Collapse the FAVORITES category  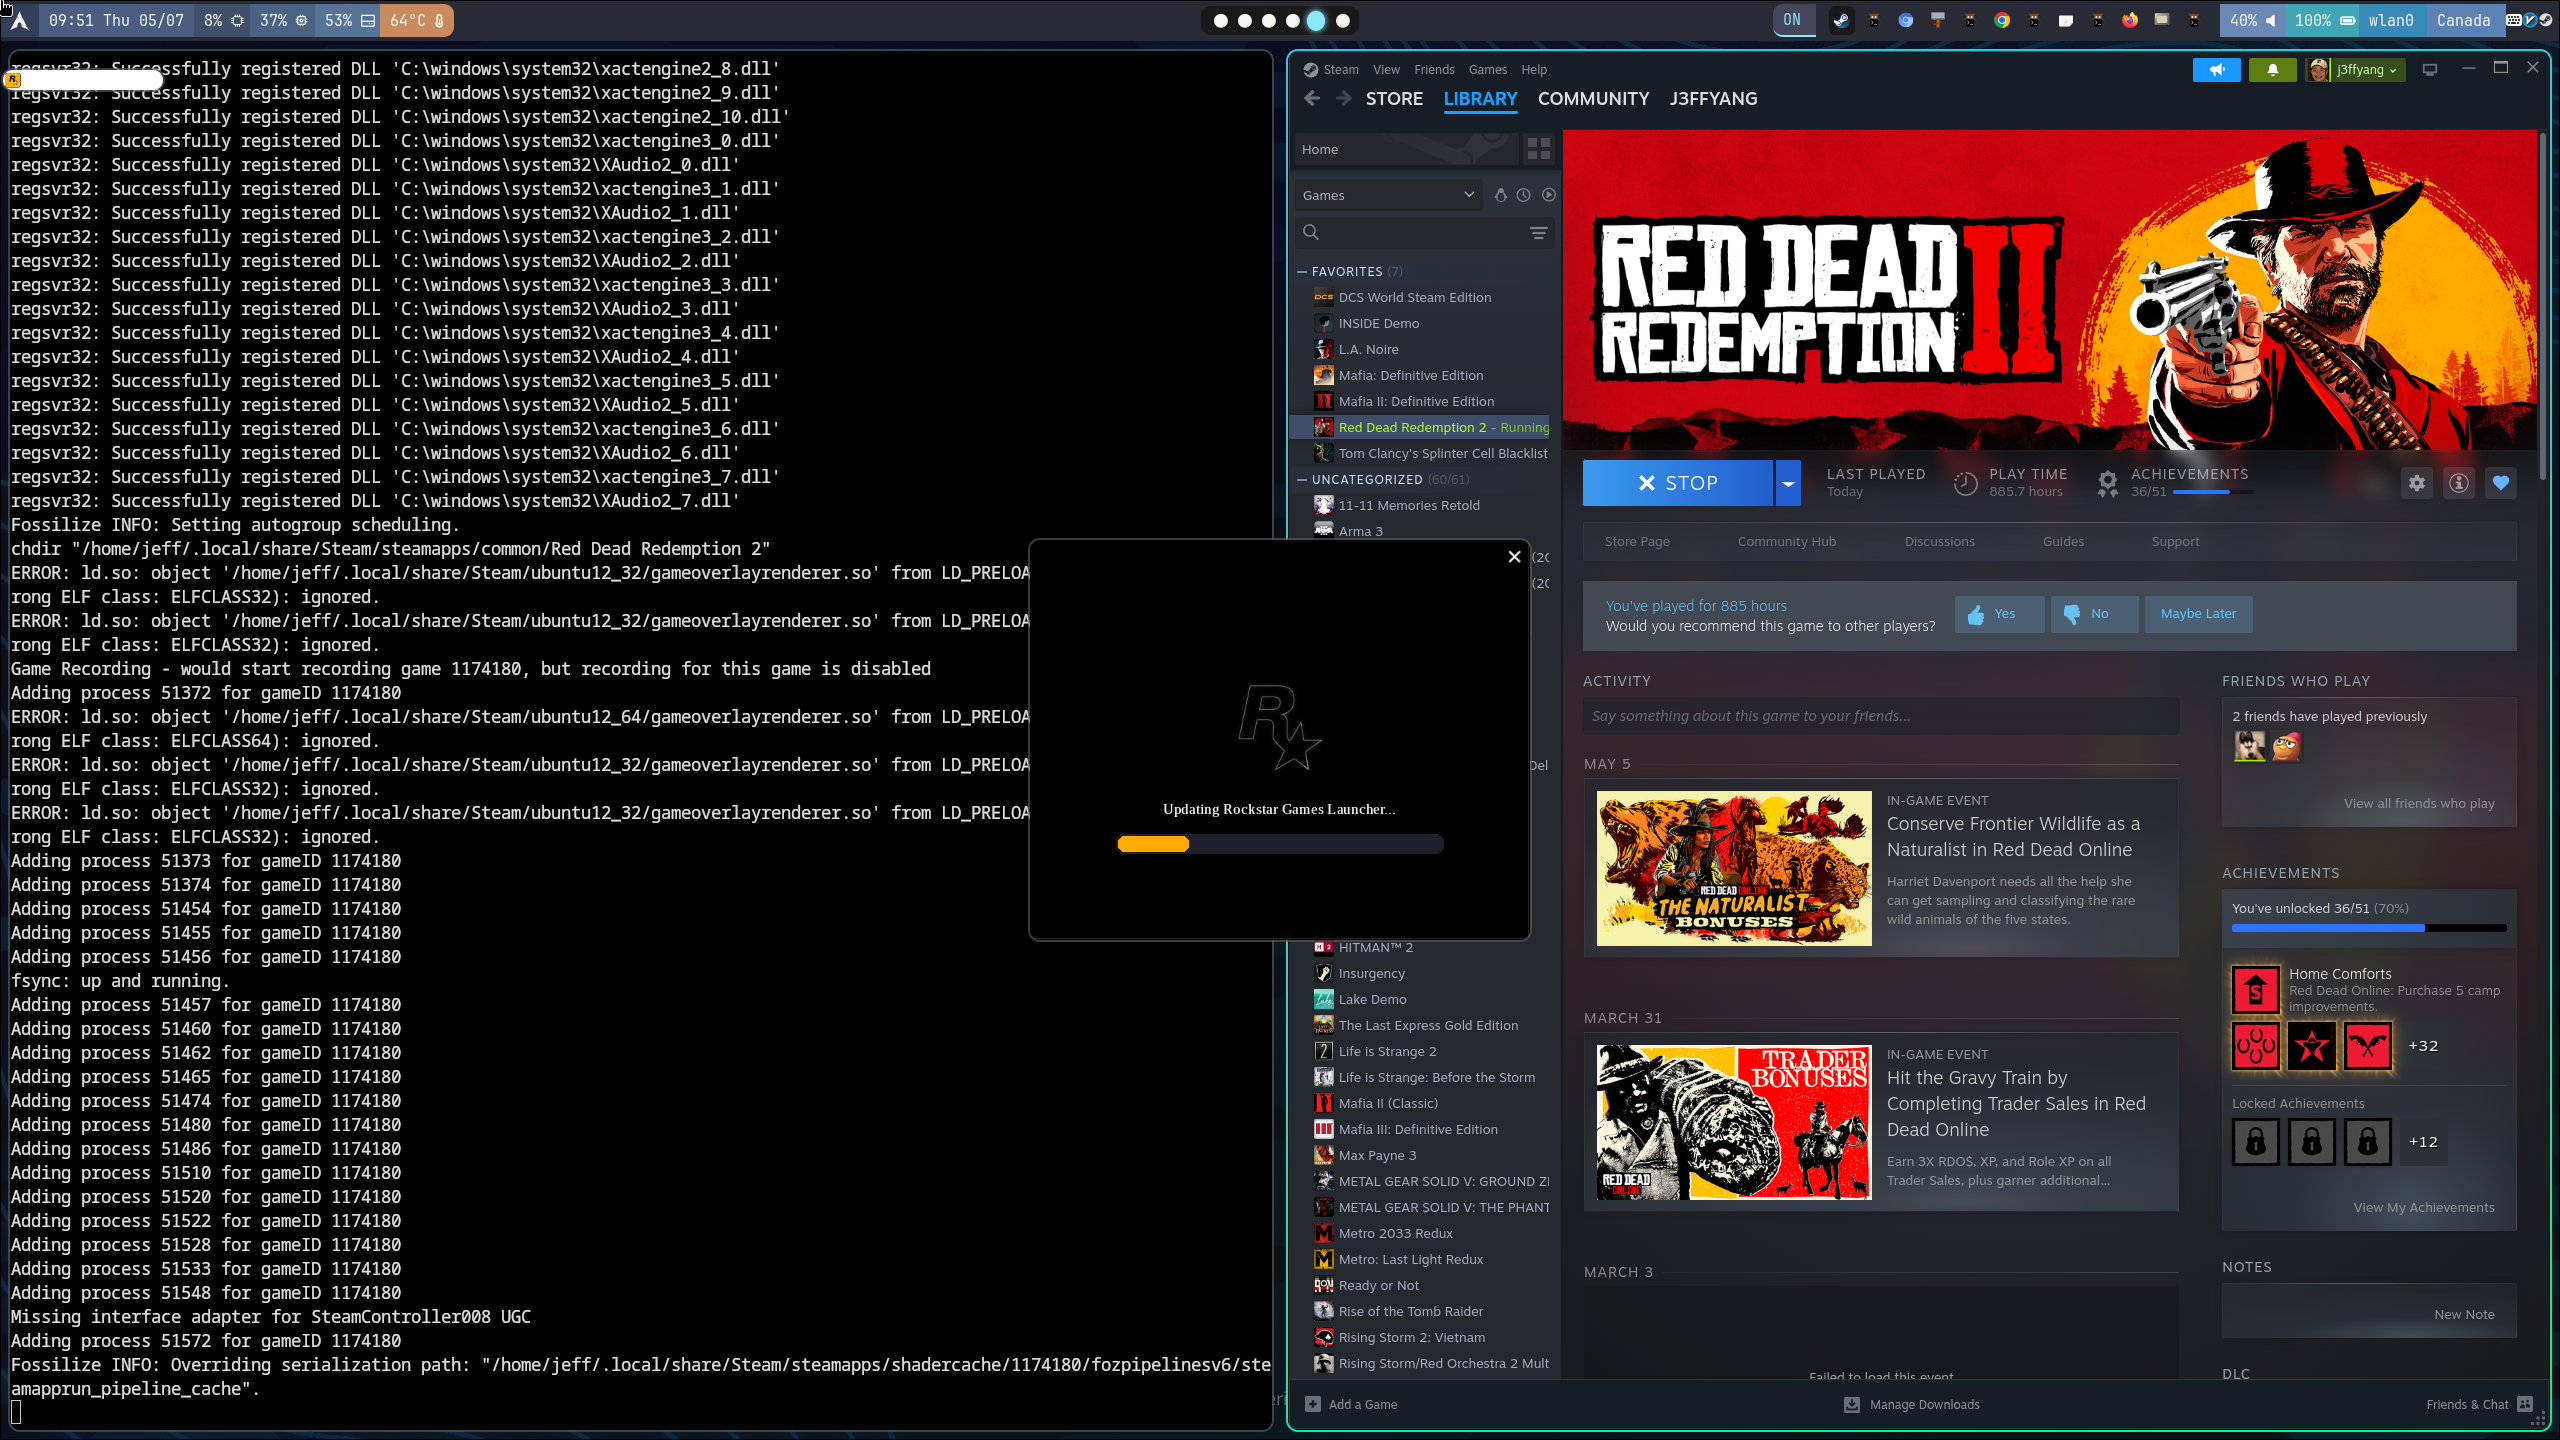1302,271
